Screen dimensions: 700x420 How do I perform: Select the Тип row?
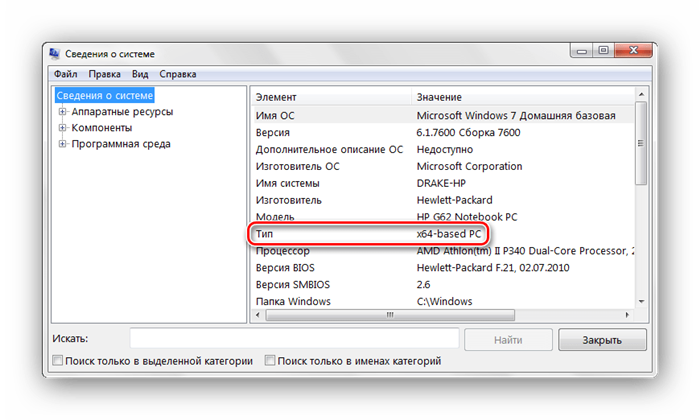pos(443,234)
